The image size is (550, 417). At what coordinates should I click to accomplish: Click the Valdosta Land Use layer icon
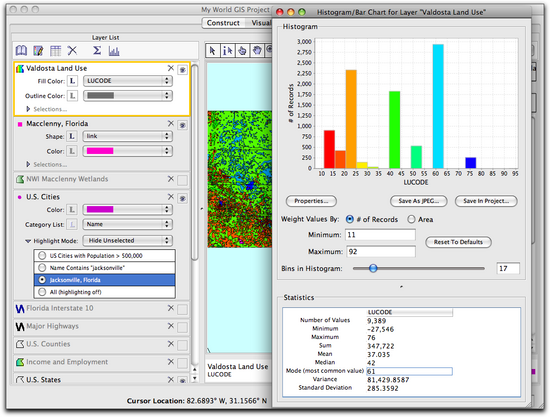click(20, 68)
